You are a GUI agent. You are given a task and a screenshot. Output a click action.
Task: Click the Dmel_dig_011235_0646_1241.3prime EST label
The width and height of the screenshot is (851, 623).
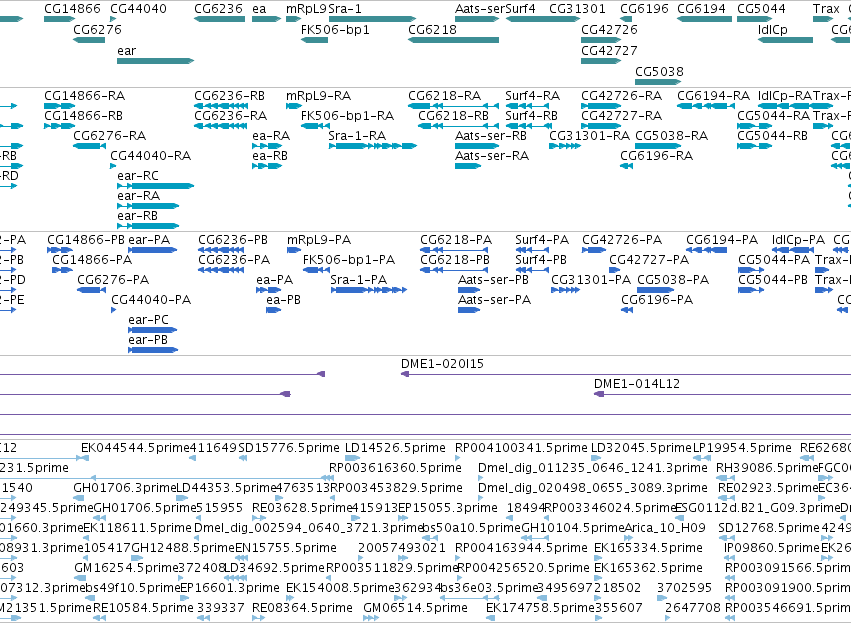(x=593, y=468)
